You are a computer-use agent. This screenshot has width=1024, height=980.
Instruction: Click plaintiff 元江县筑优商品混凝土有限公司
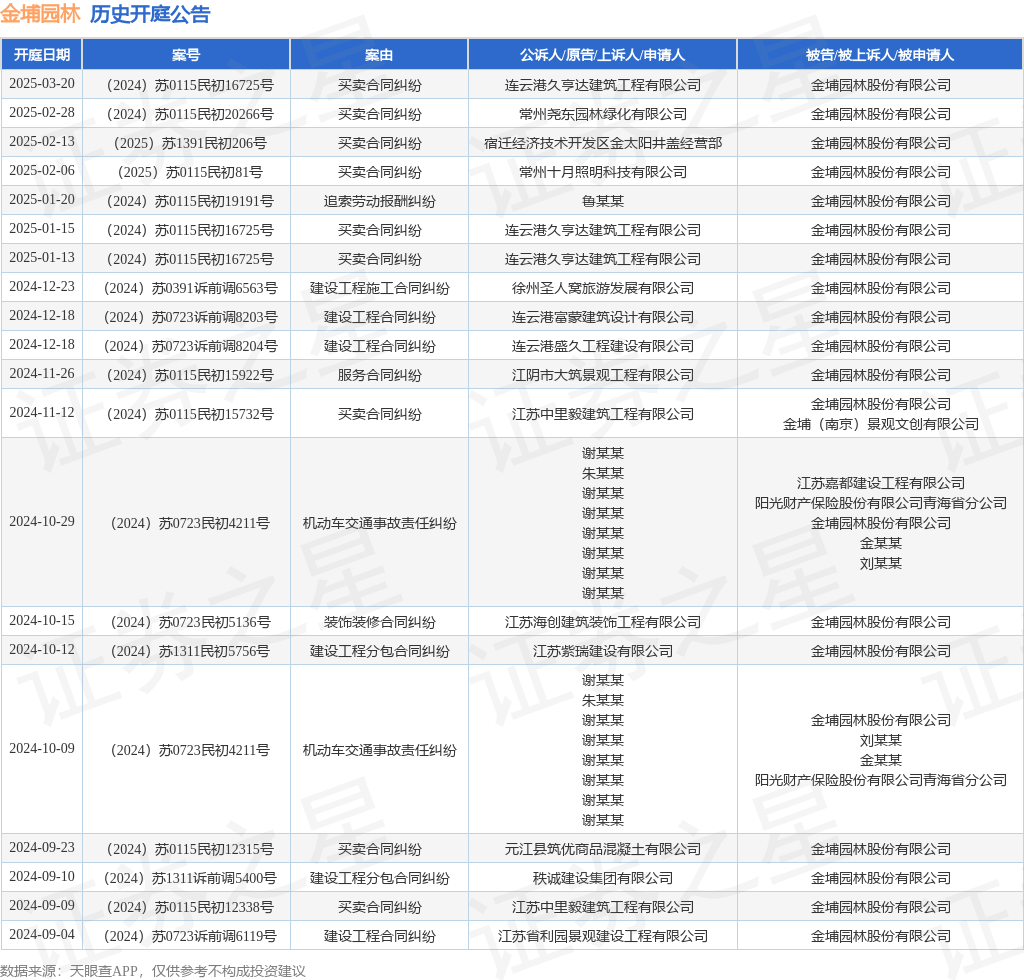(x=603, y=849)
